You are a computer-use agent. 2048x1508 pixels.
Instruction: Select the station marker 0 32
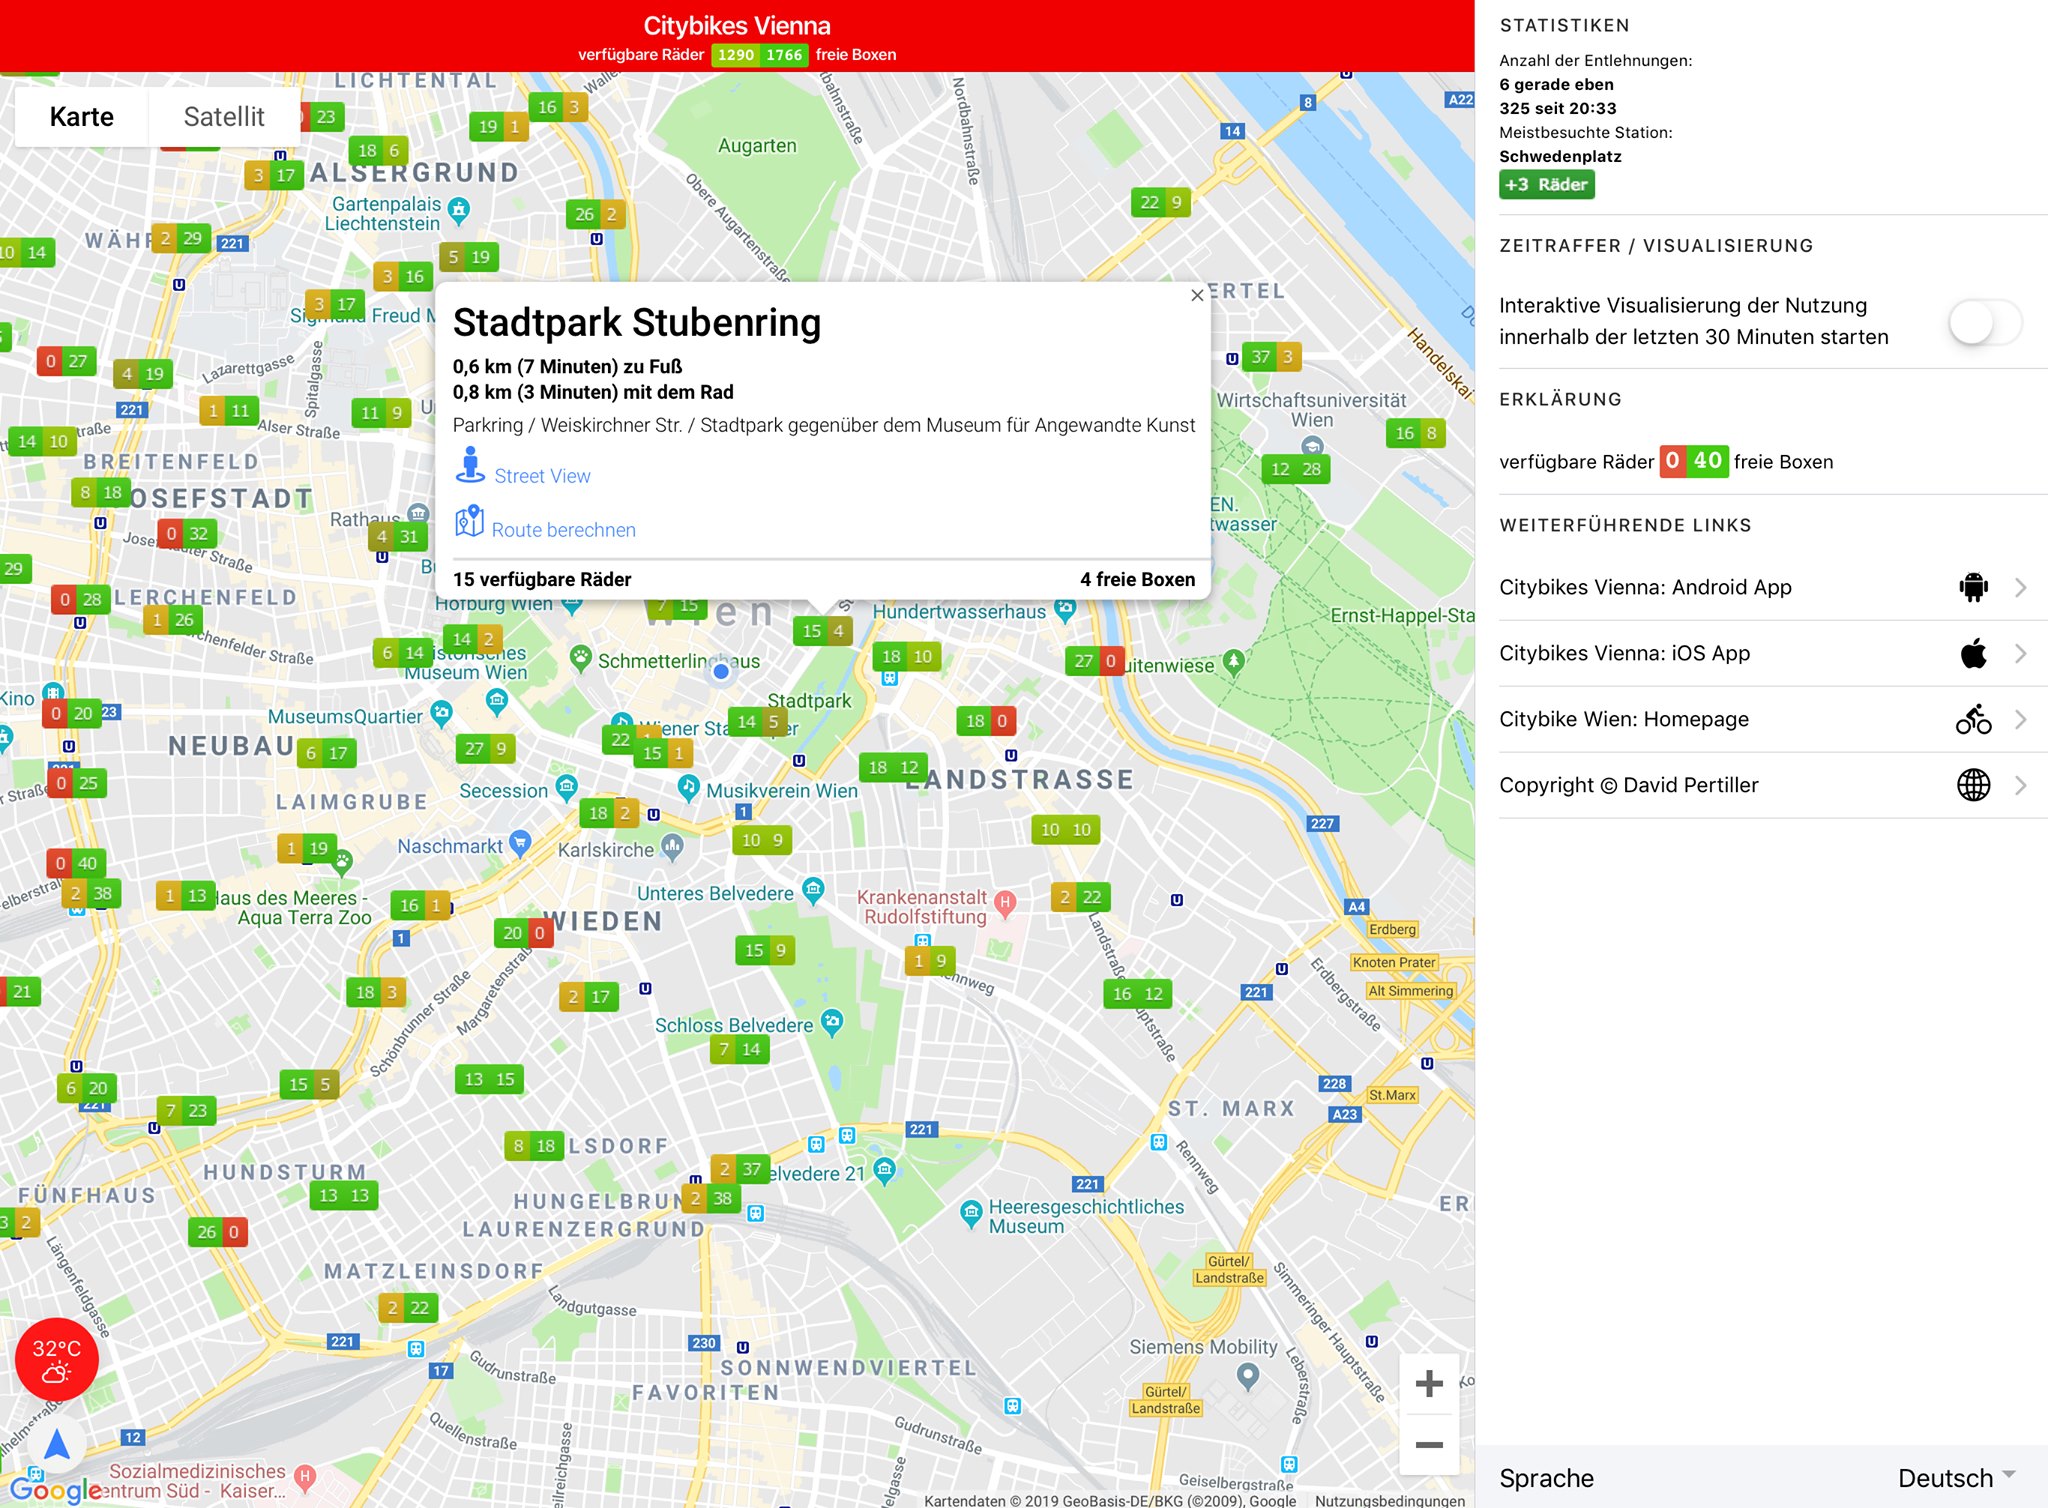188,534
